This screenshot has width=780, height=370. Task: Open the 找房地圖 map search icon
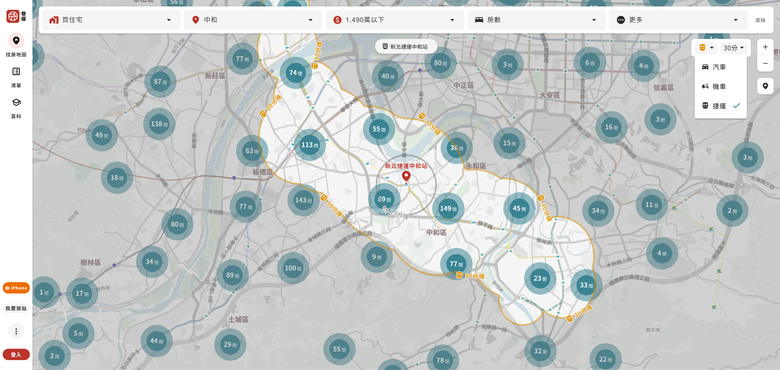(x=16, y=40)
